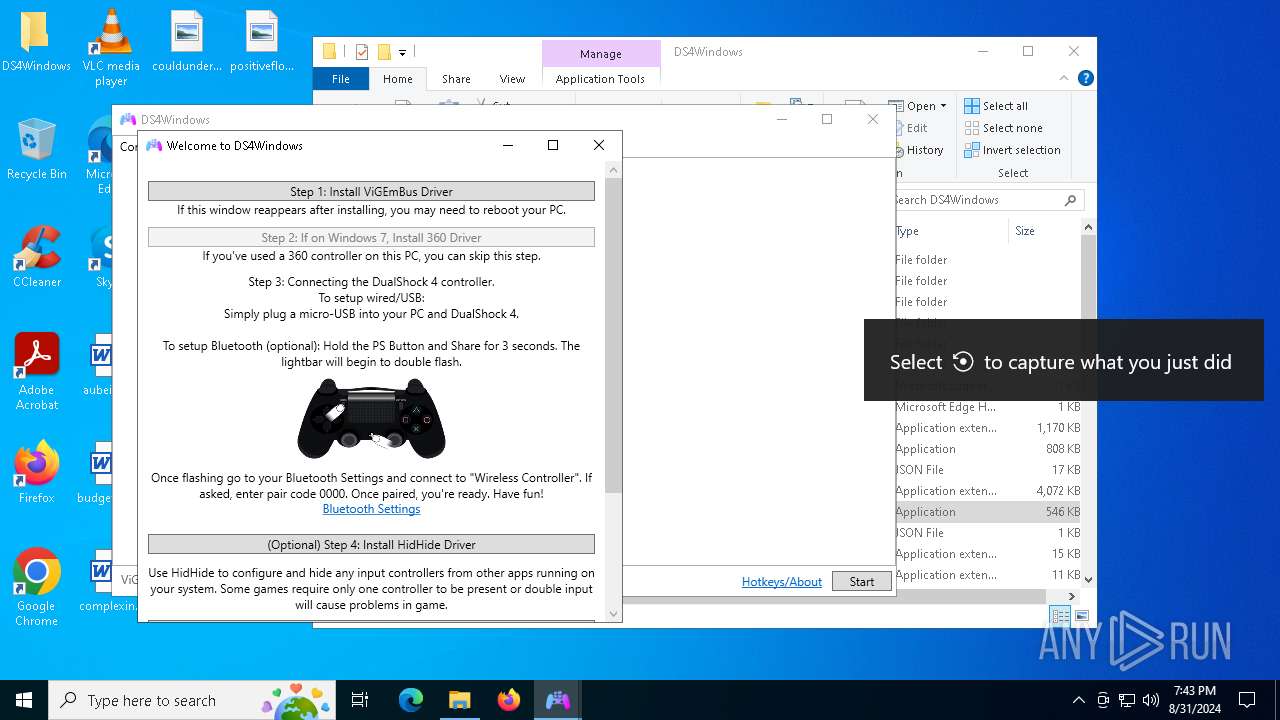Open the File menu in Explorer

(341, 79)
